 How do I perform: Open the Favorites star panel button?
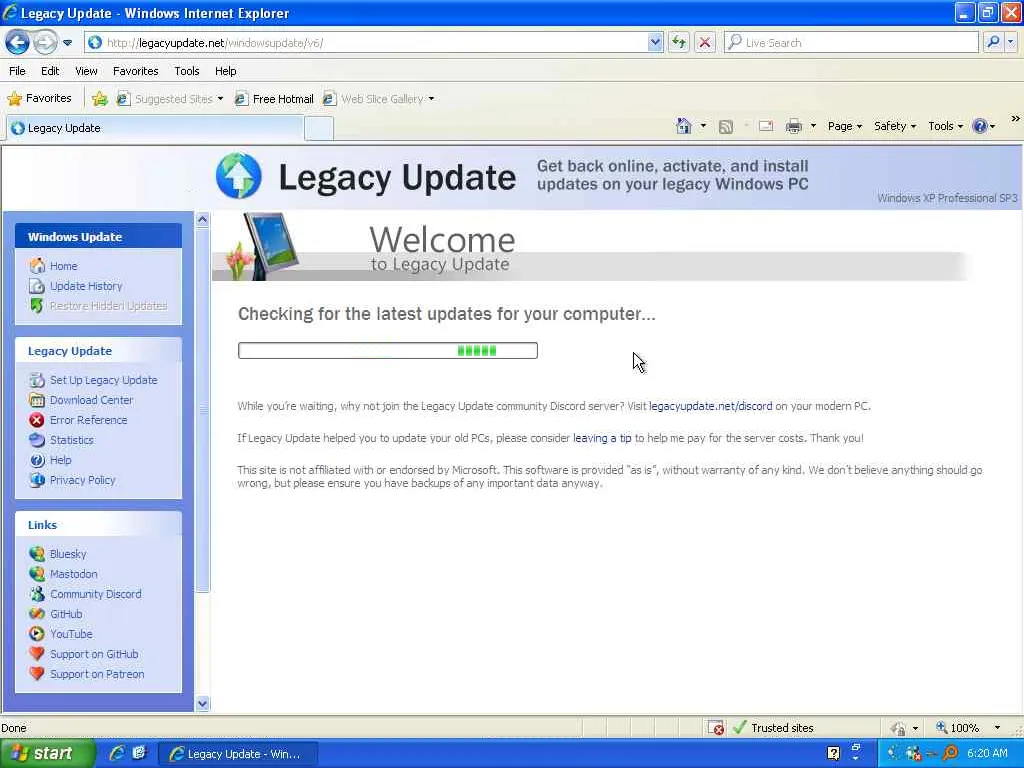pos(39,99)
